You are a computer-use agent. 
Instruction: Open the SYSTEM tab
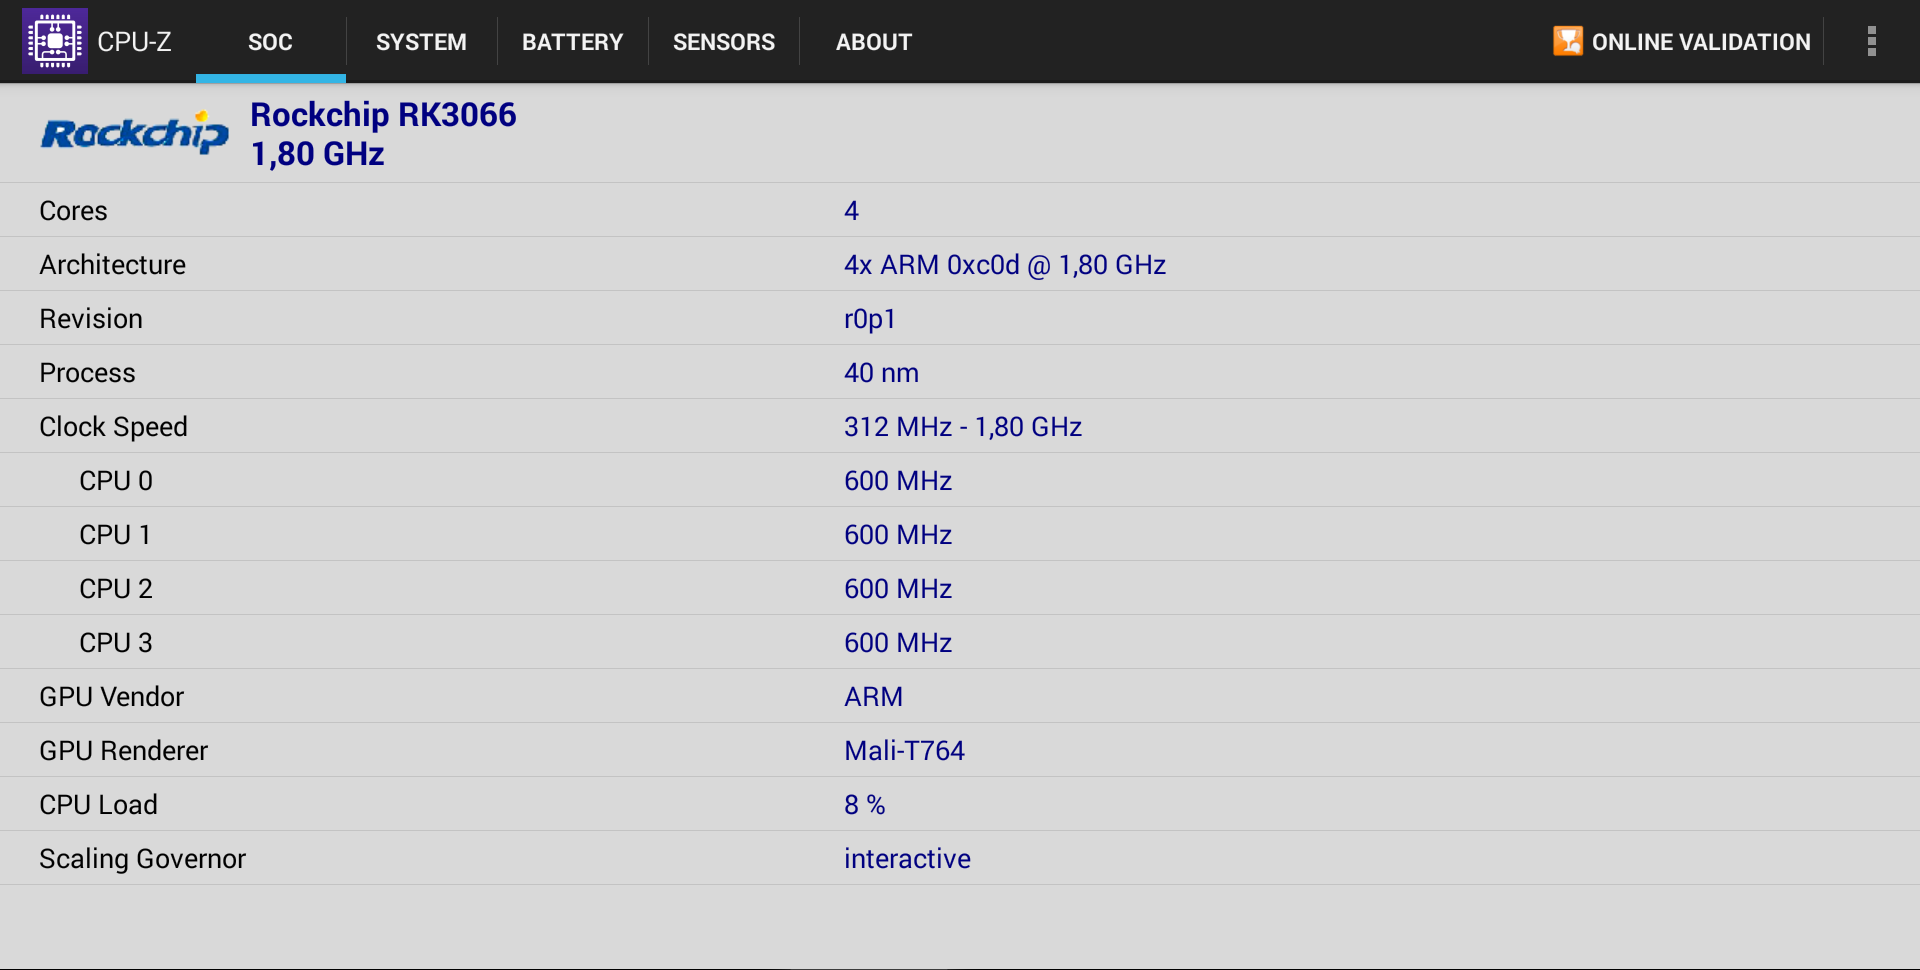click(x=421, y=42)
